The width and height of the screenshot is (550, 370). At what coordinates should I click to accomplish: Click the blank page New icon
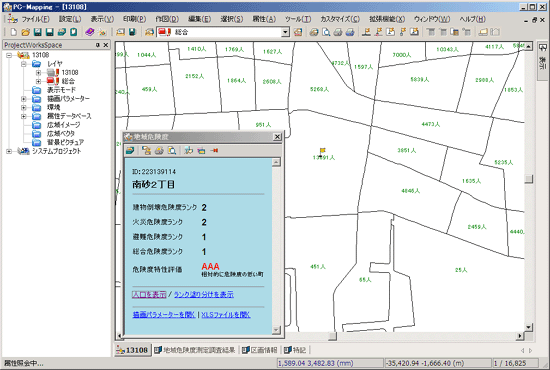click(13, 32)
